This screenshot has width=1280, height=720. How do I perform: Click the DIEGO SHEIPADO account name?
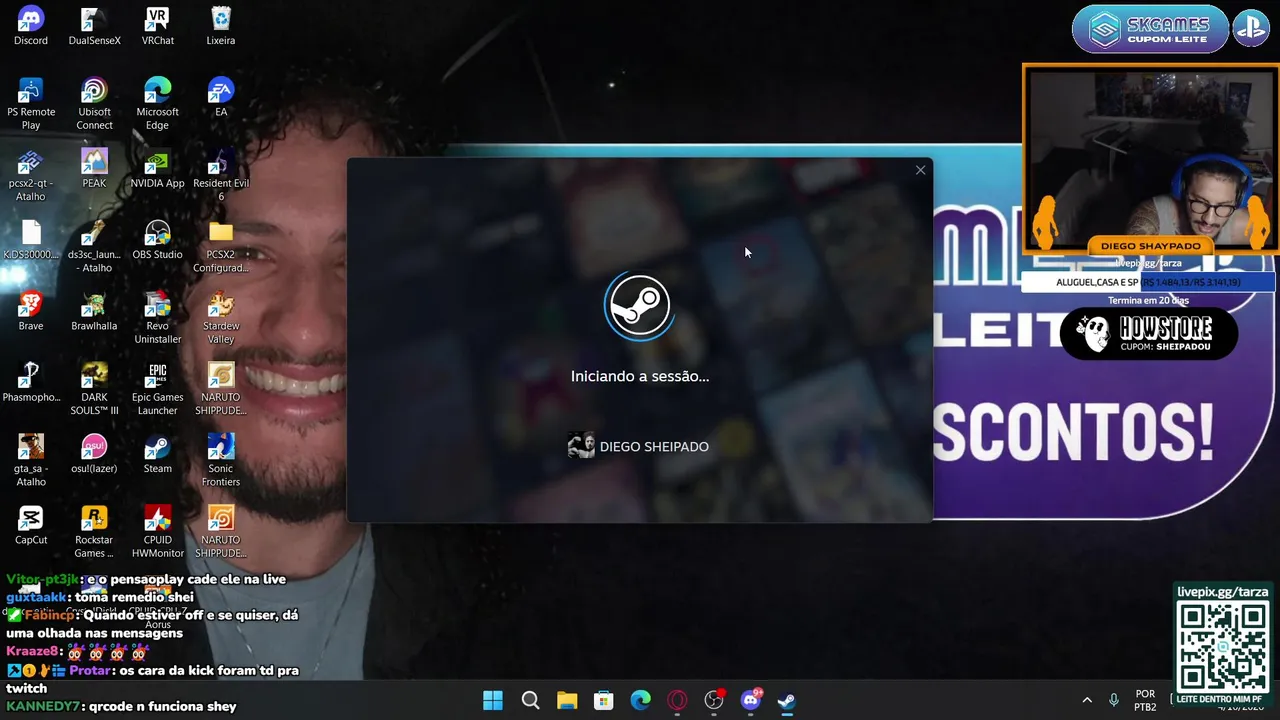(654, 446)
